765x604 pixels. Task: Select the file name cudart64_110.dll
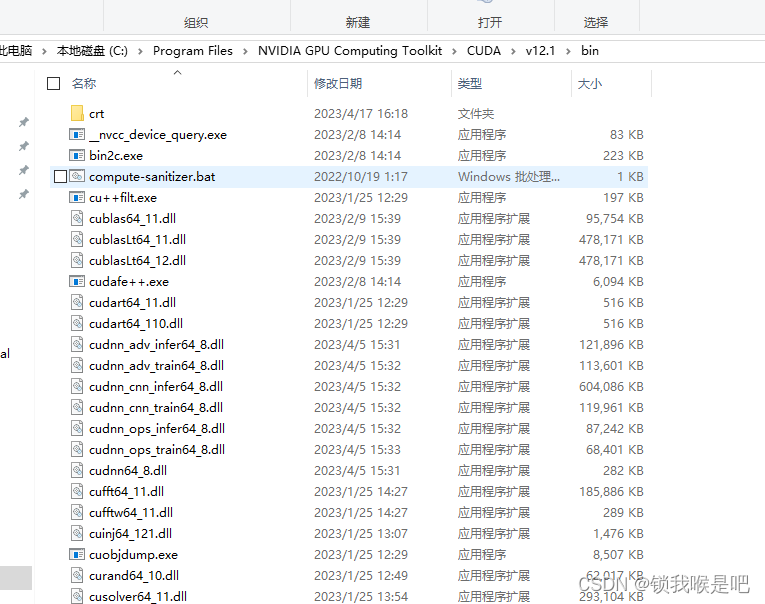136,323
